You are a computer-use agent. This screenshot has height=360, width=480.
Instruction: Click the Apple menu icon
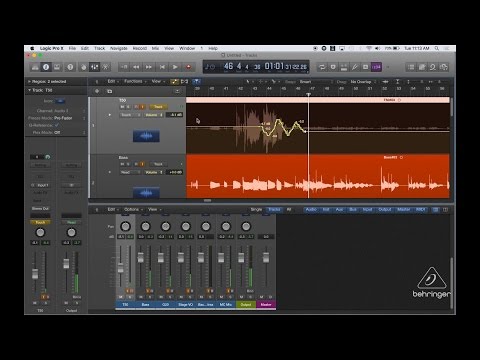pyautogui.click(x=32, y=48)
